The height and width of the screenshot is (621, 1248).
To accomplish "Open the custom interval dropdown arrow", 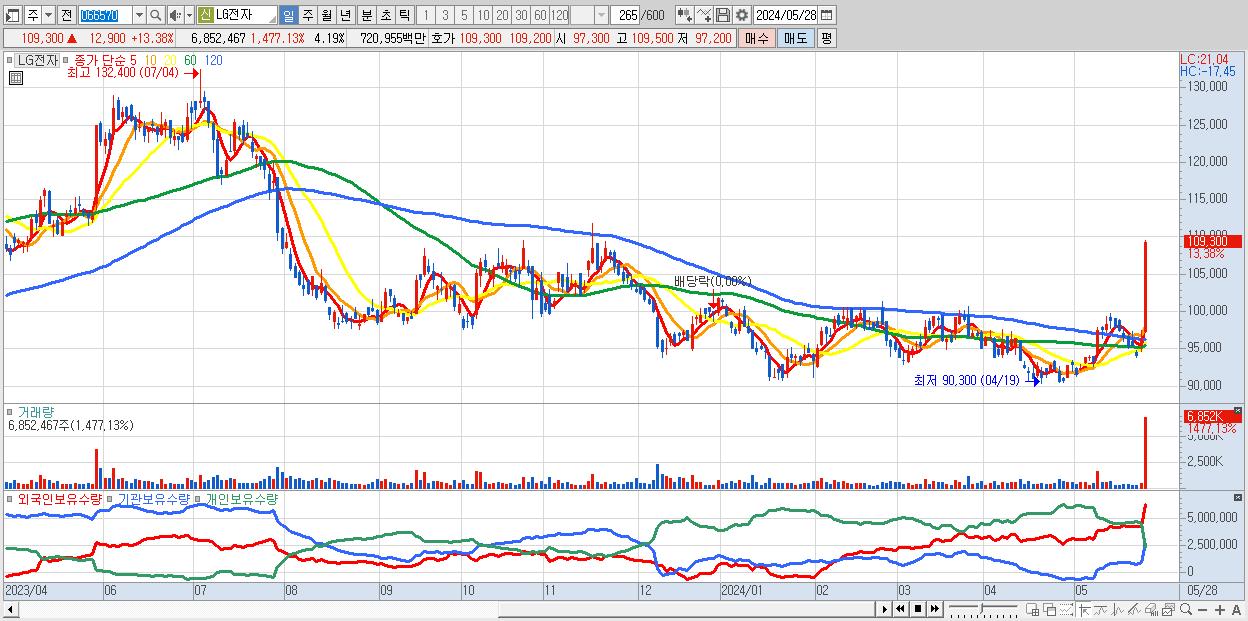I will 601,15.
